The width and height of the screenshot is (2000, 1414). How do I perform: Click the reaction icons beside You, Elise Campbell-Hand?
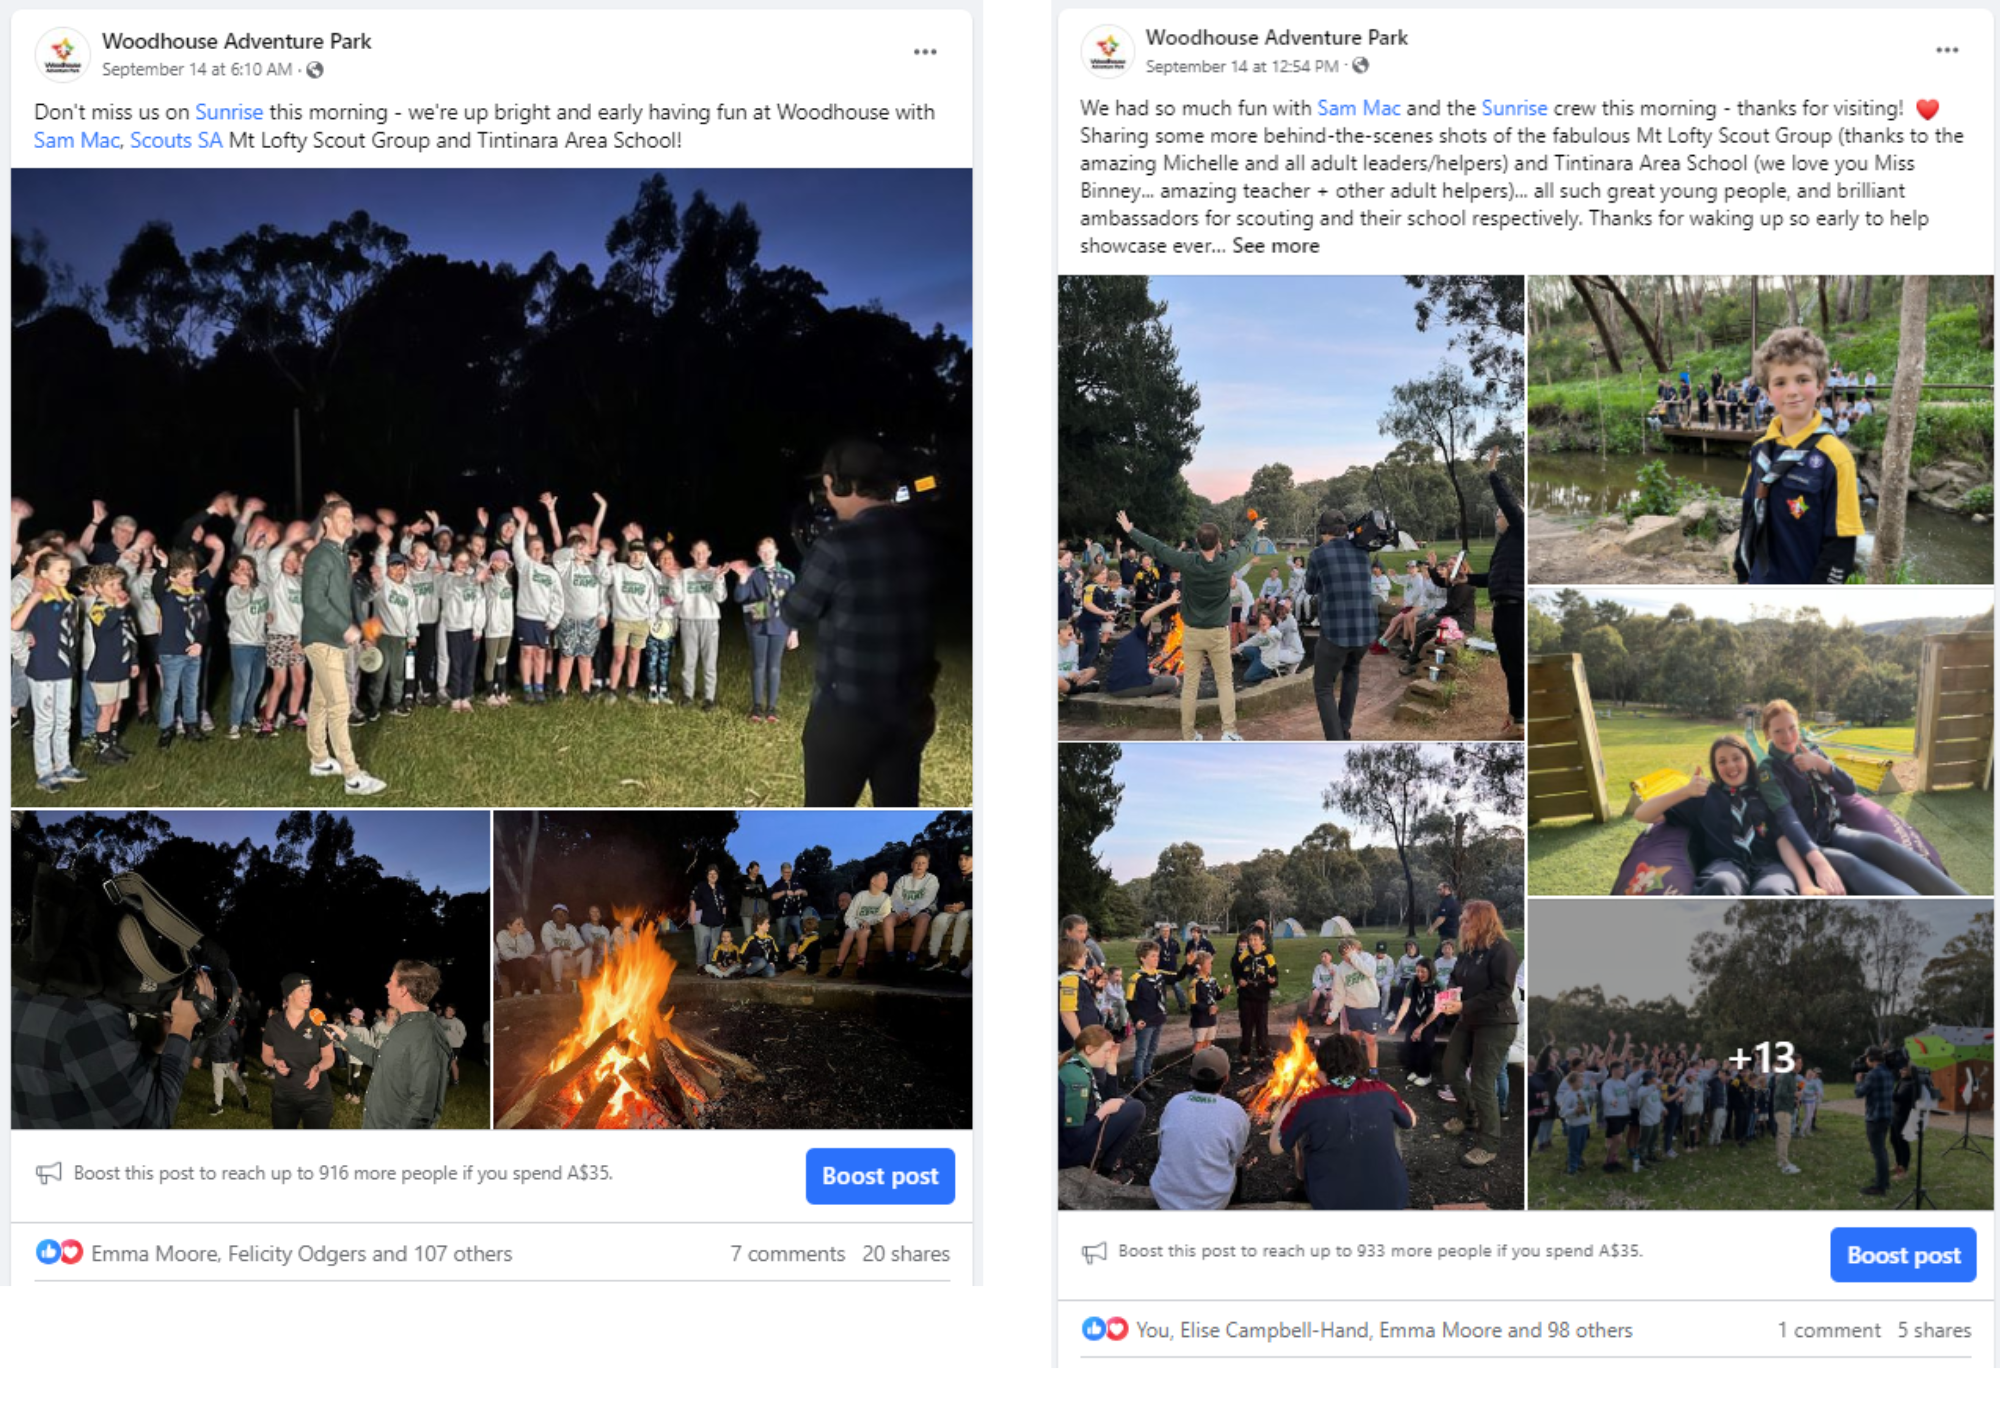click(1105, 1329)
